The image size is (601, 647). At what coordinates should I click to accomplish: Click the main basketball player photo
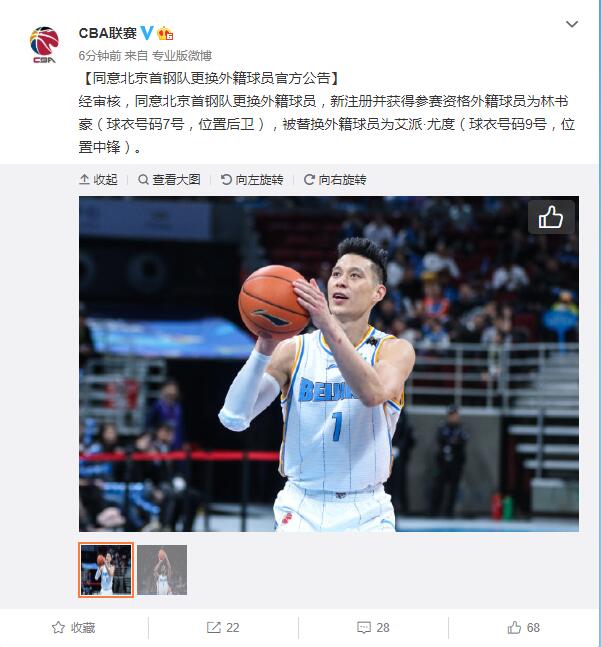tap(329, 364)
